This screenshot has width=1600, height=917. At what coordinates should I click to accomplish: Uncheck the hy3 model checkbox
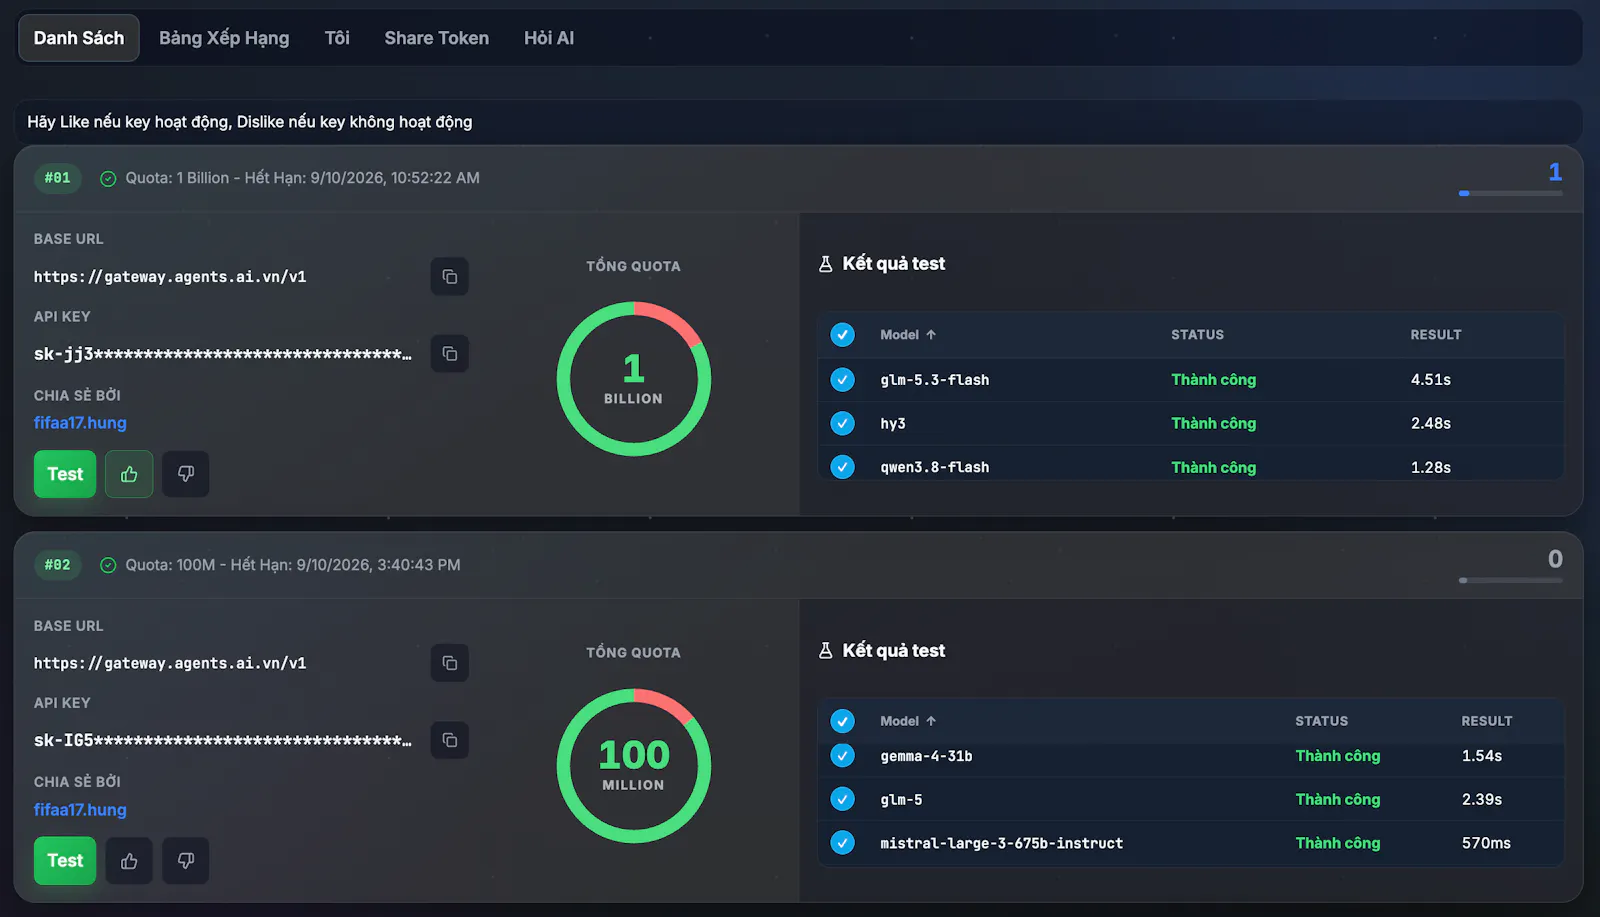(x=843, y=424)
